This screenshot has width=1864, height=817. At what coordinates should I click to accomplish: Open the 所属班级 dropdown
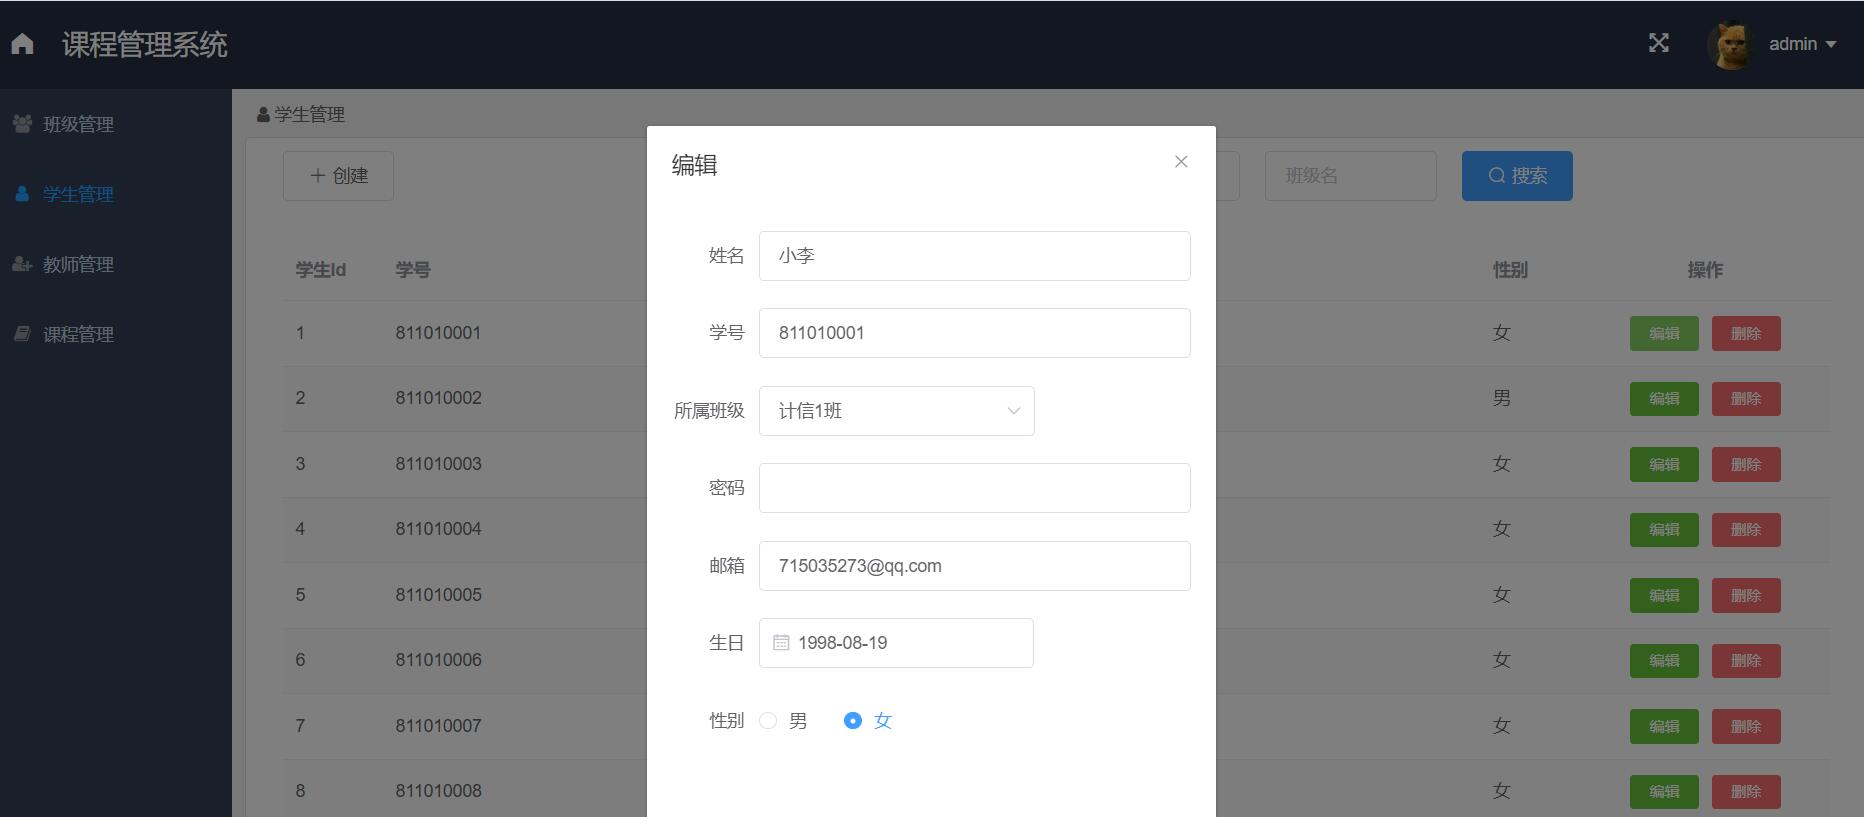click(x=897, y=411)
